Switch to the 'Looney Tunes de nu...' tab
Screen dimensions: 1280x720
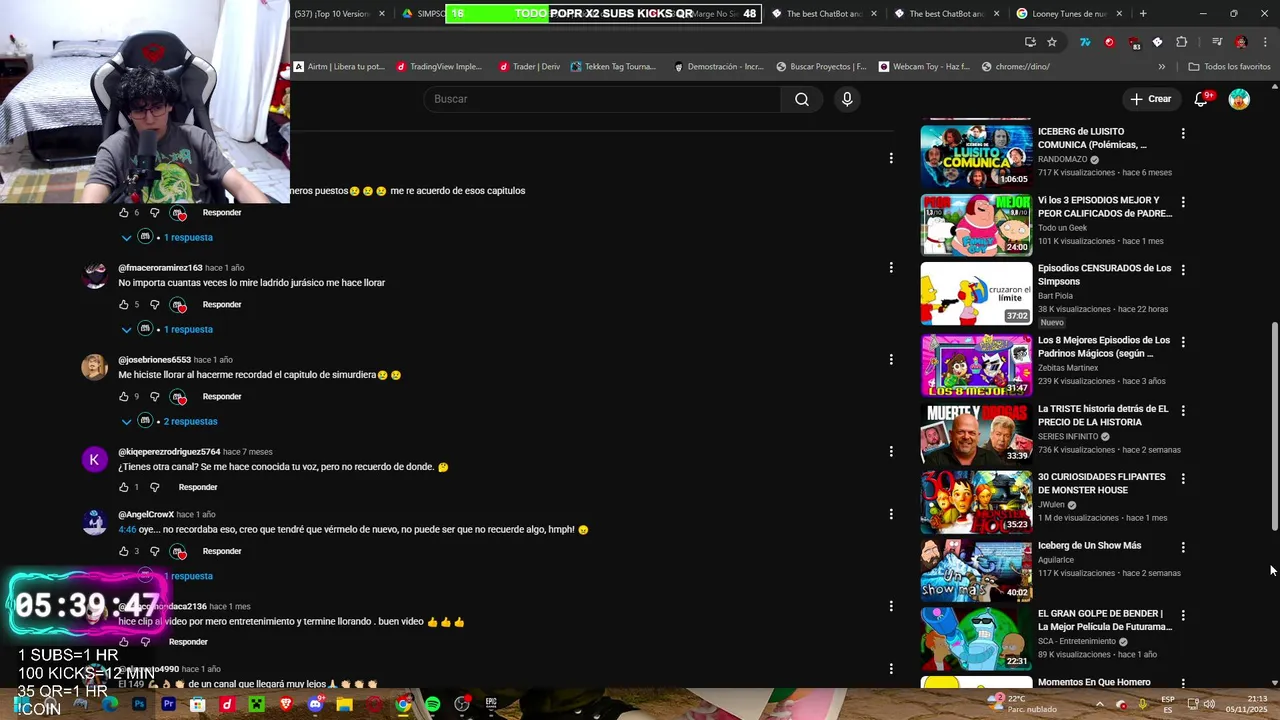(1068, 14)
